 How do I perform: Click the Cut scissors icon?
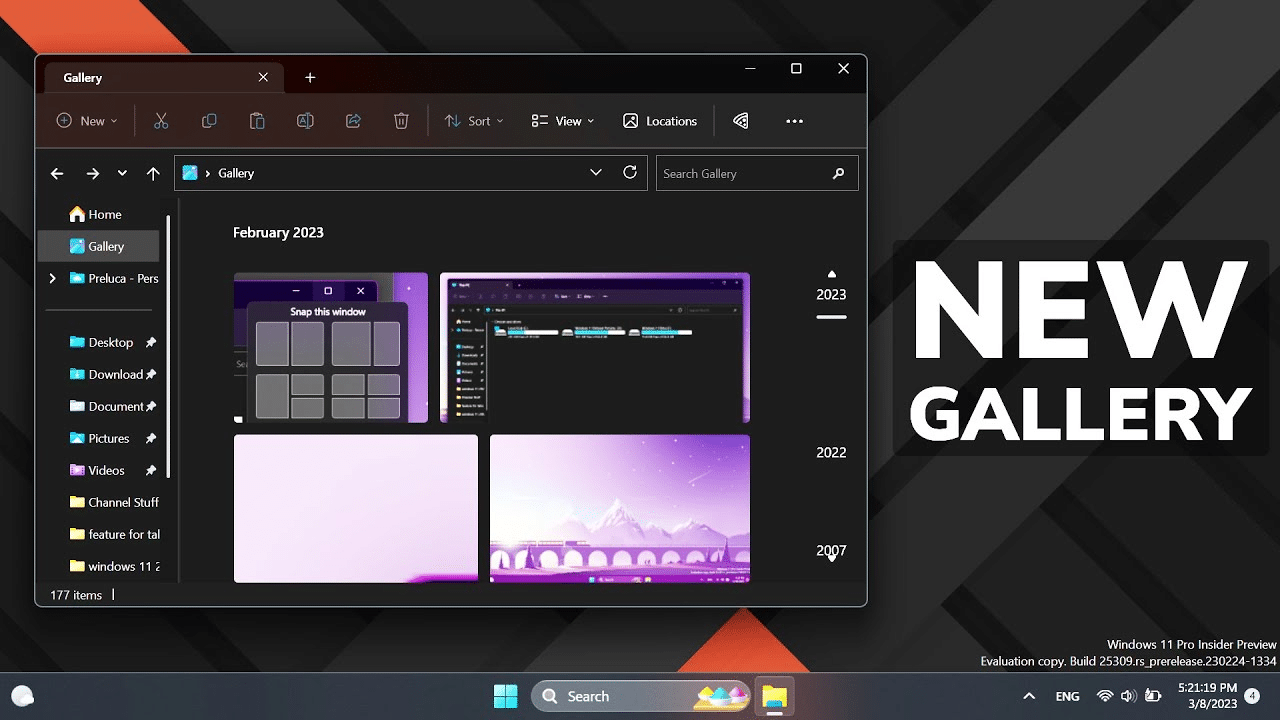(x=161, y=121)
